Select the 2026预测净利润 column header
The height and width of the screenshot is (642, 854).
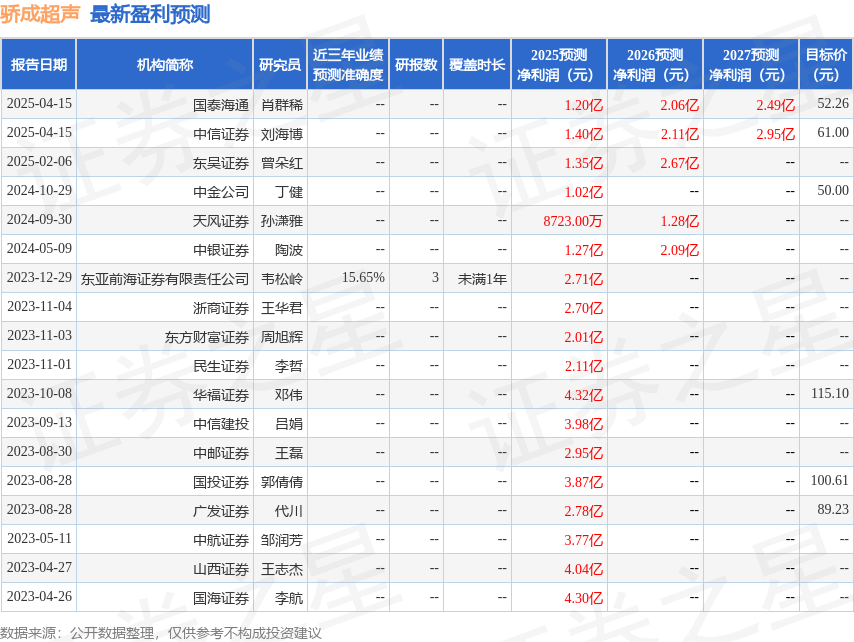tap(655, 64)
